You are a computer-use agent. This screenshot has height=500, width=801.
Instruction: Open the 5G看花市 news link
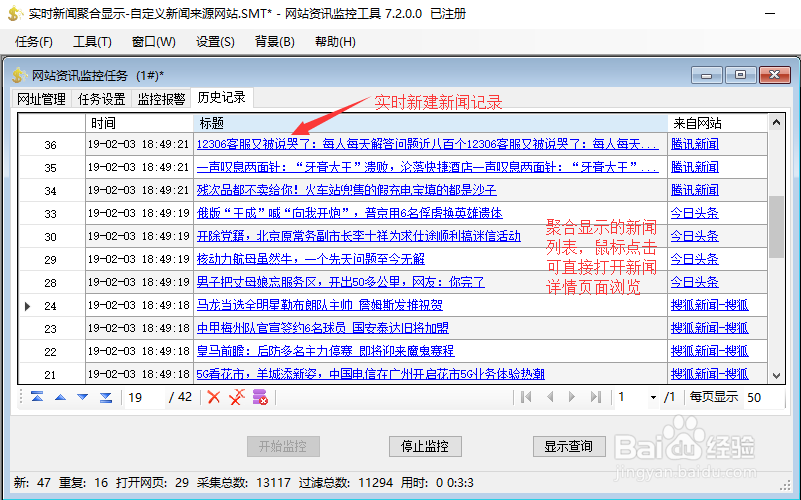click(x=371, y=374)
